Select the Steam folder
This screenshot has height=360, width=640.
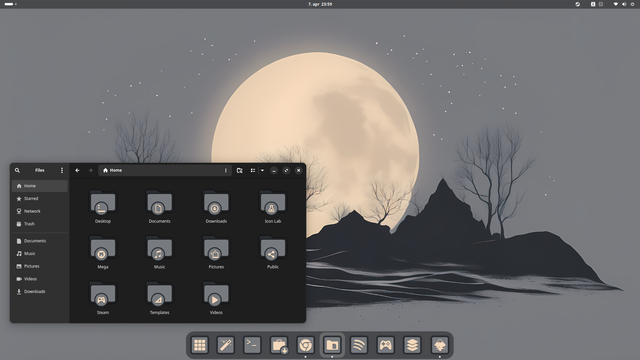point(102,298)
